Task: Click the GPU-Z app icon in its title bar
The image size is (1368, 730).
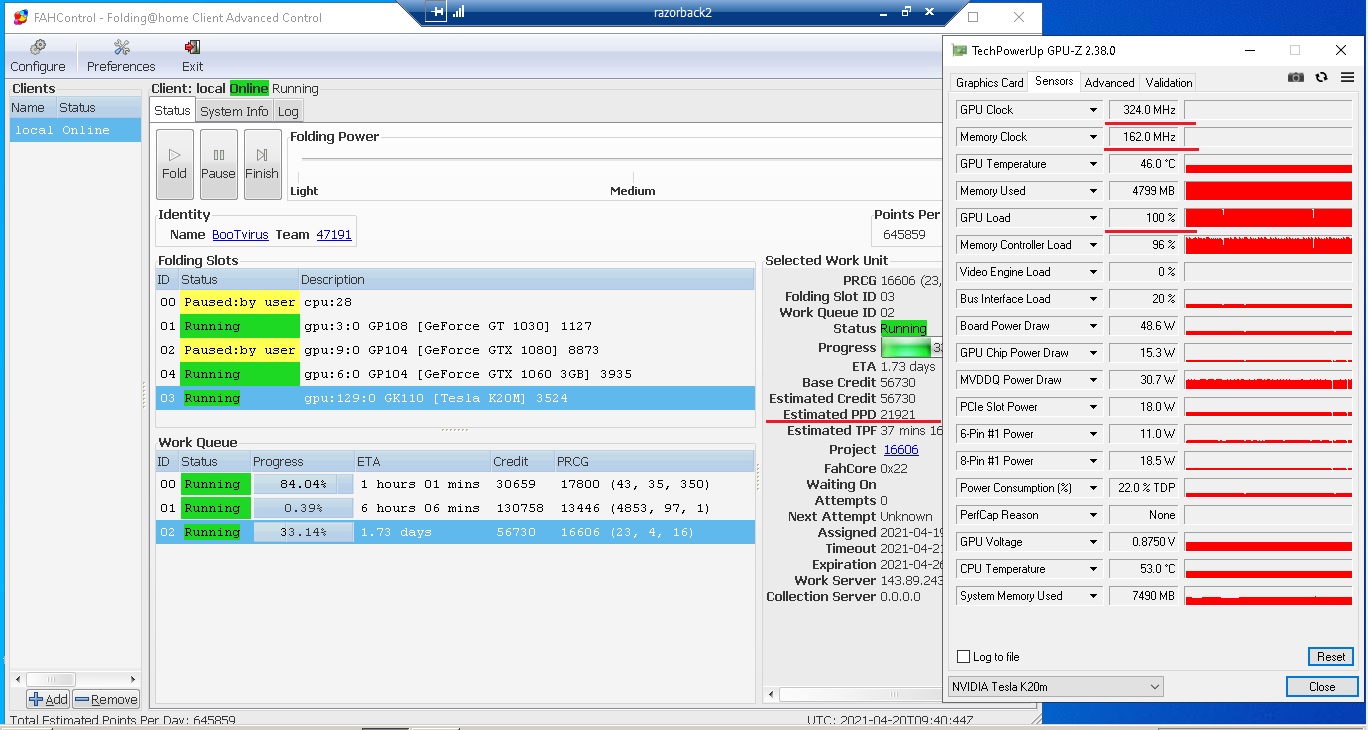Action: click(x=959, y=51)
